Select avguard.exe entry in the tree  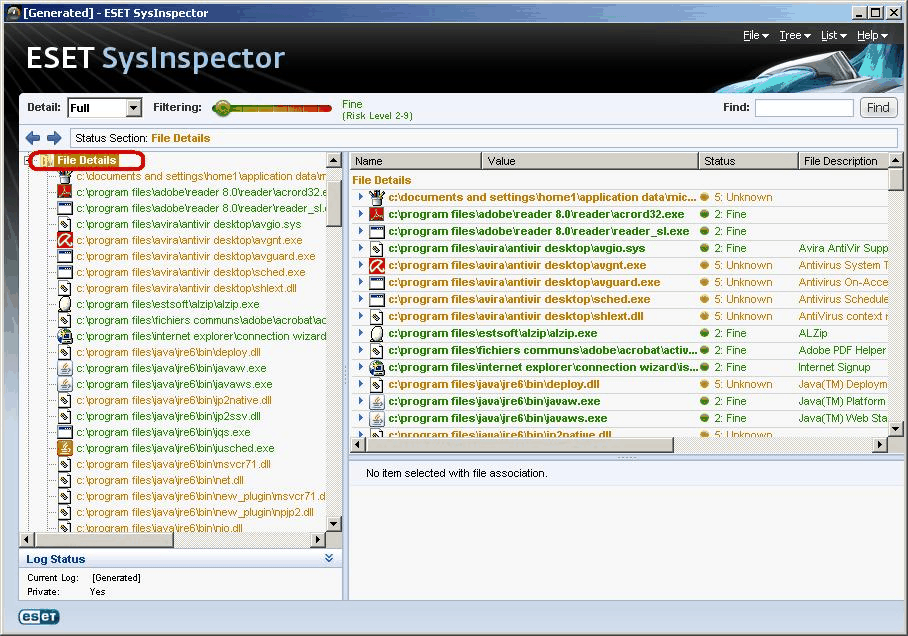pyautogui.click(x=196, y=256)
